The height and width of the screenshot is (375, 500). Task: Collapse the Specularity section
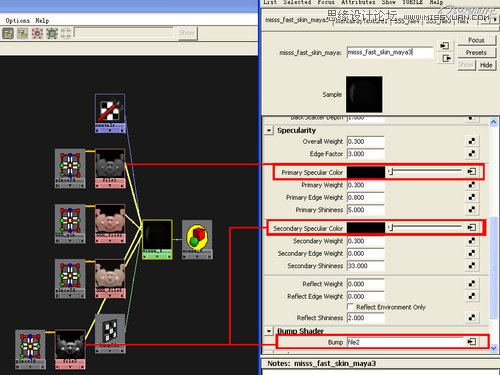(x=269, y=130)
